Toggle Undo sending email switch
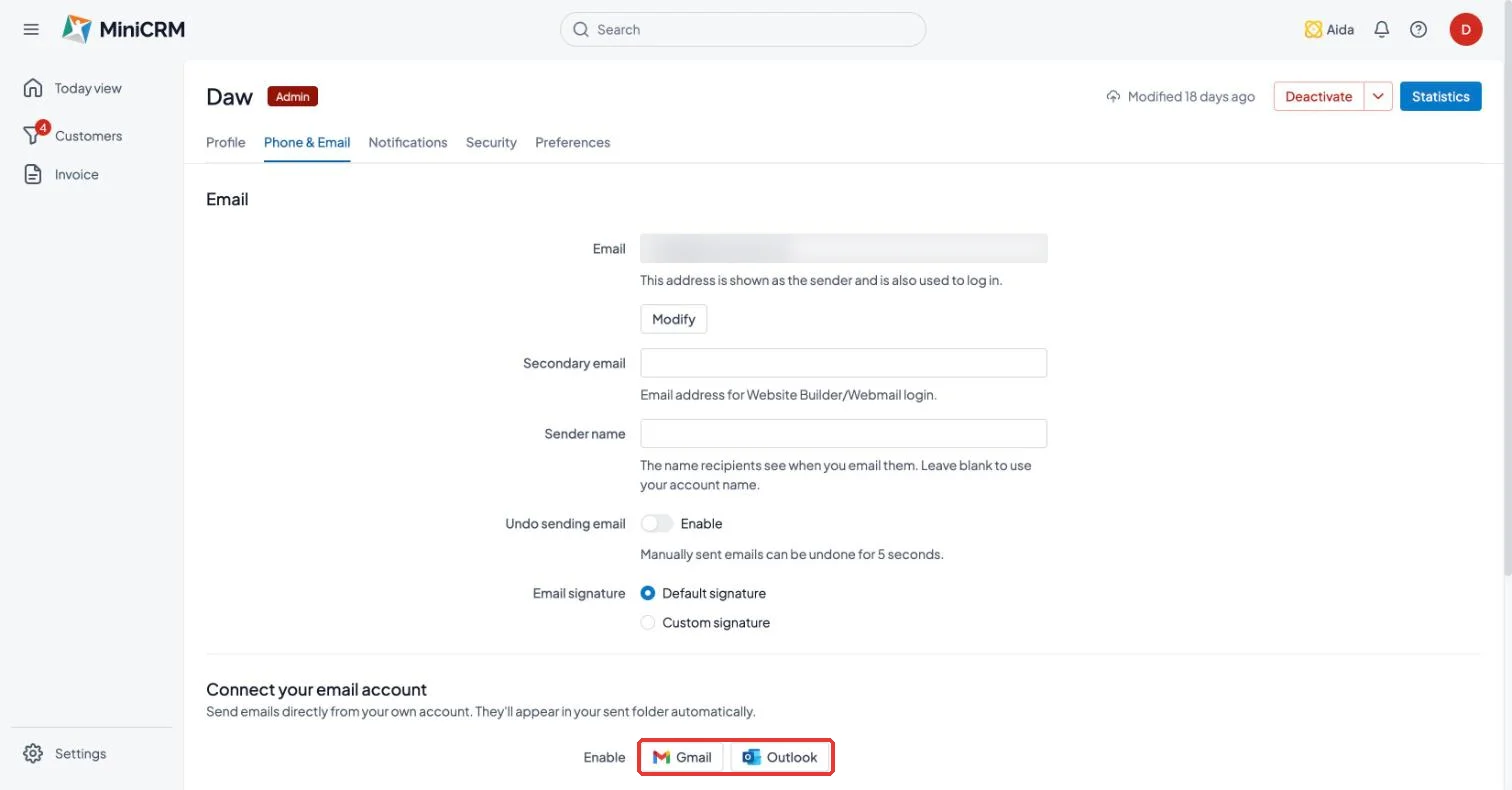The image size is (1512, 790). pos(657,523)
